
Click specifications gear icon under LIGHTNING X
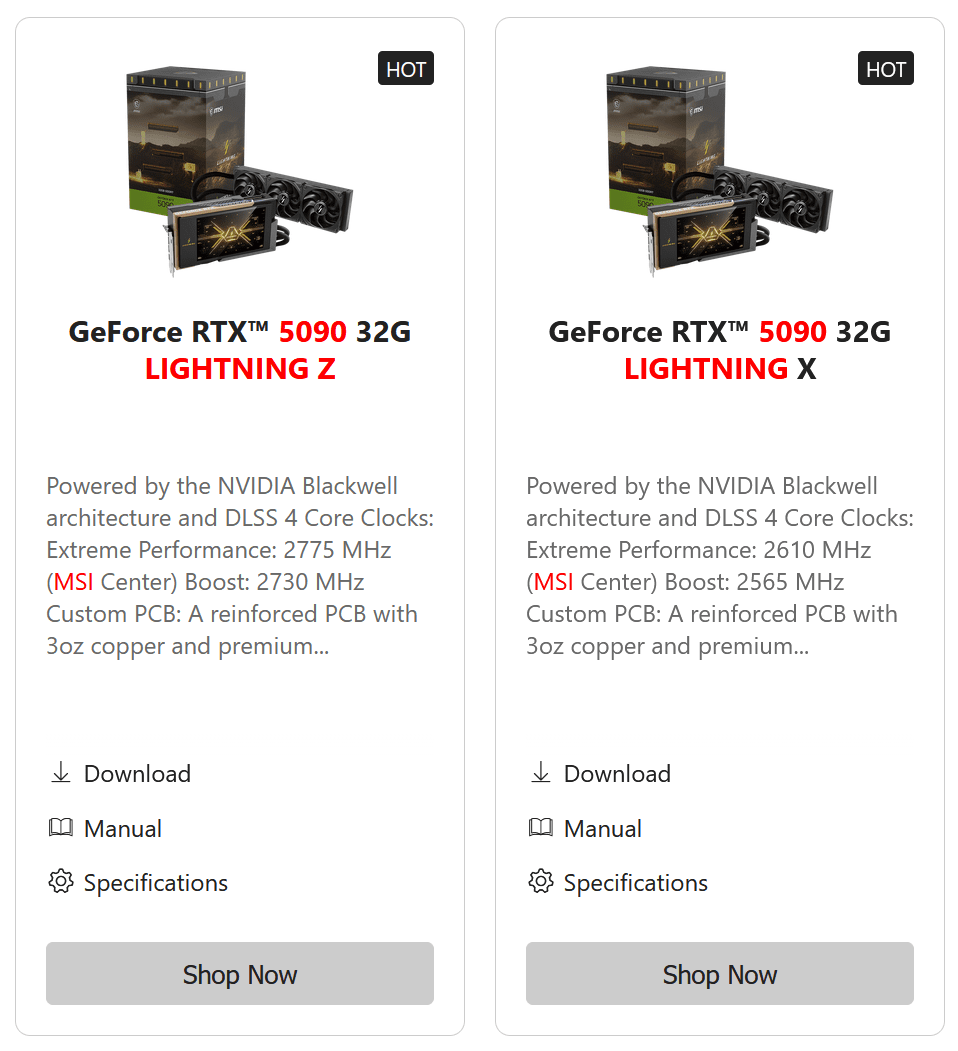click(541, 882)
